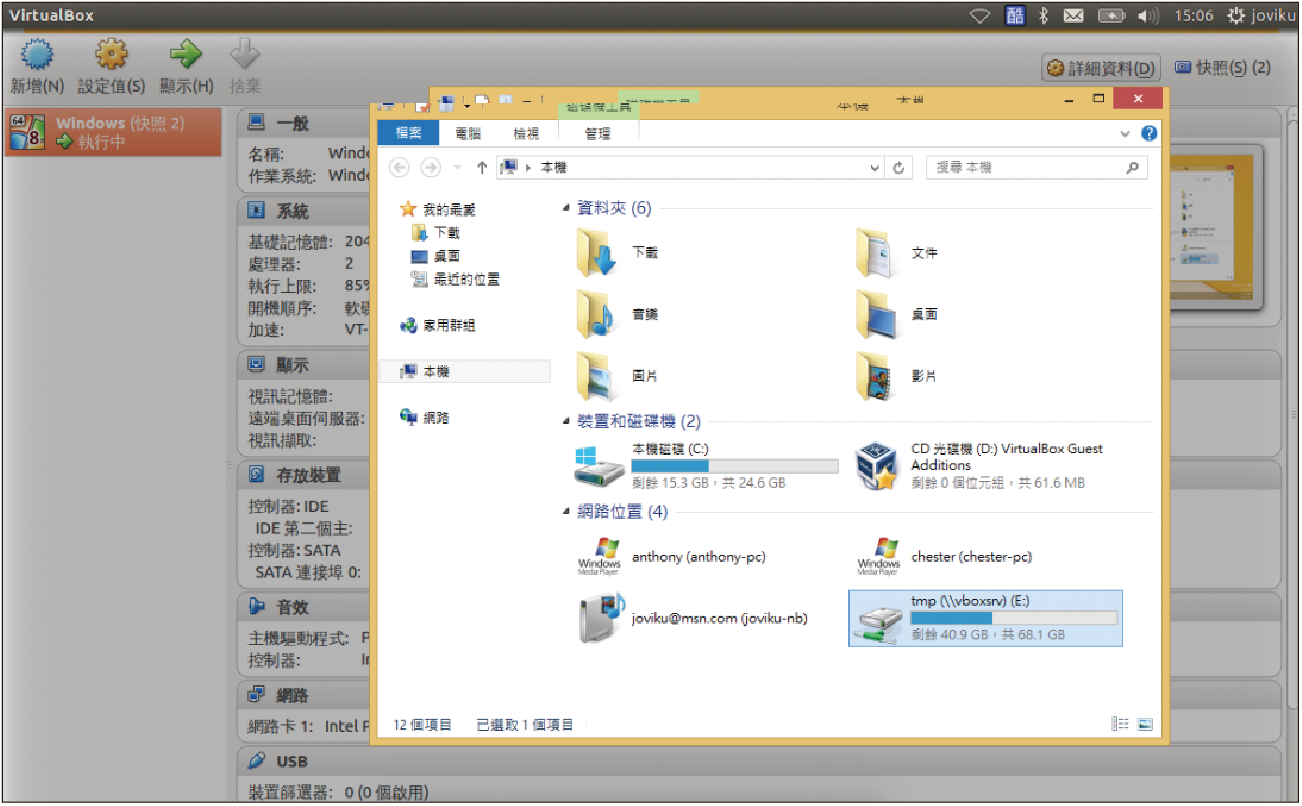The image size is (1302, 806).
Task: Open 設定值(S) settings gear in VirtualBox toolbar
Action: 112,56
